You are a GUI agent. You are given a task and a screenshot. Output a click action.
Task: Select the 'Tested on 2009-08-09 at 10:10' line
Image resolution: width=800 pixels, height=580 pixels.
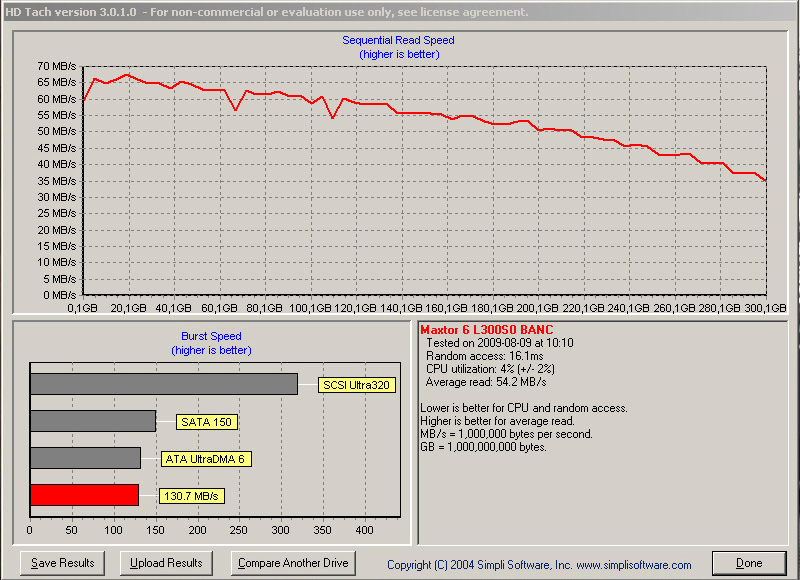(499, 343)
